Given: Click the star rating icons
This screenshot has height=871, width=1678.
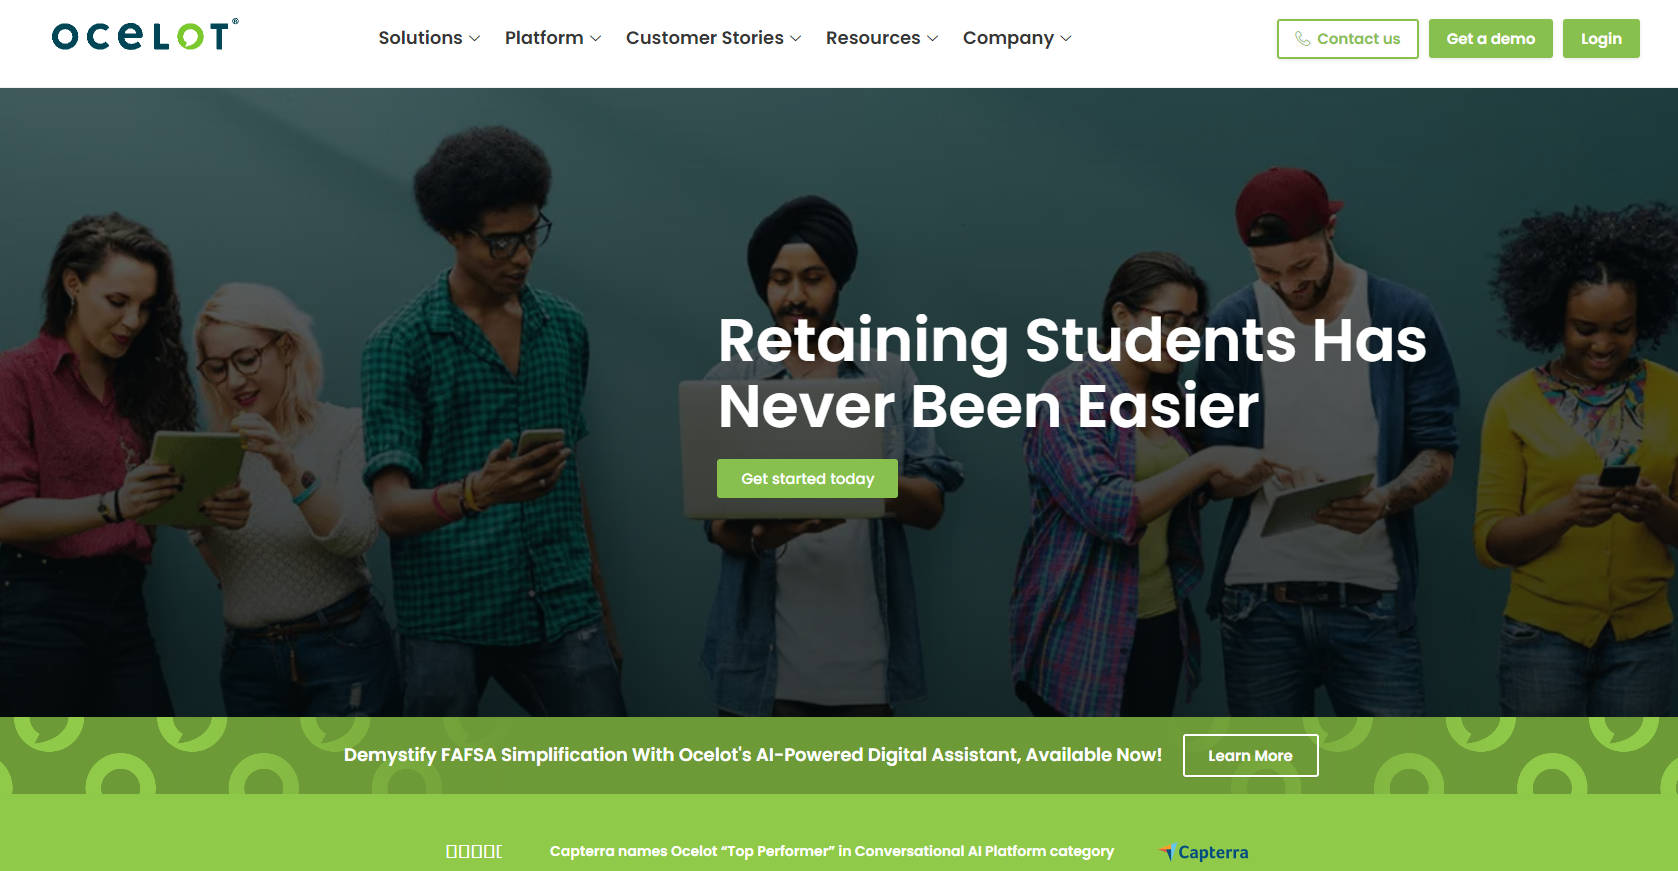Looking at the screenshot, I should coord(474,851).
